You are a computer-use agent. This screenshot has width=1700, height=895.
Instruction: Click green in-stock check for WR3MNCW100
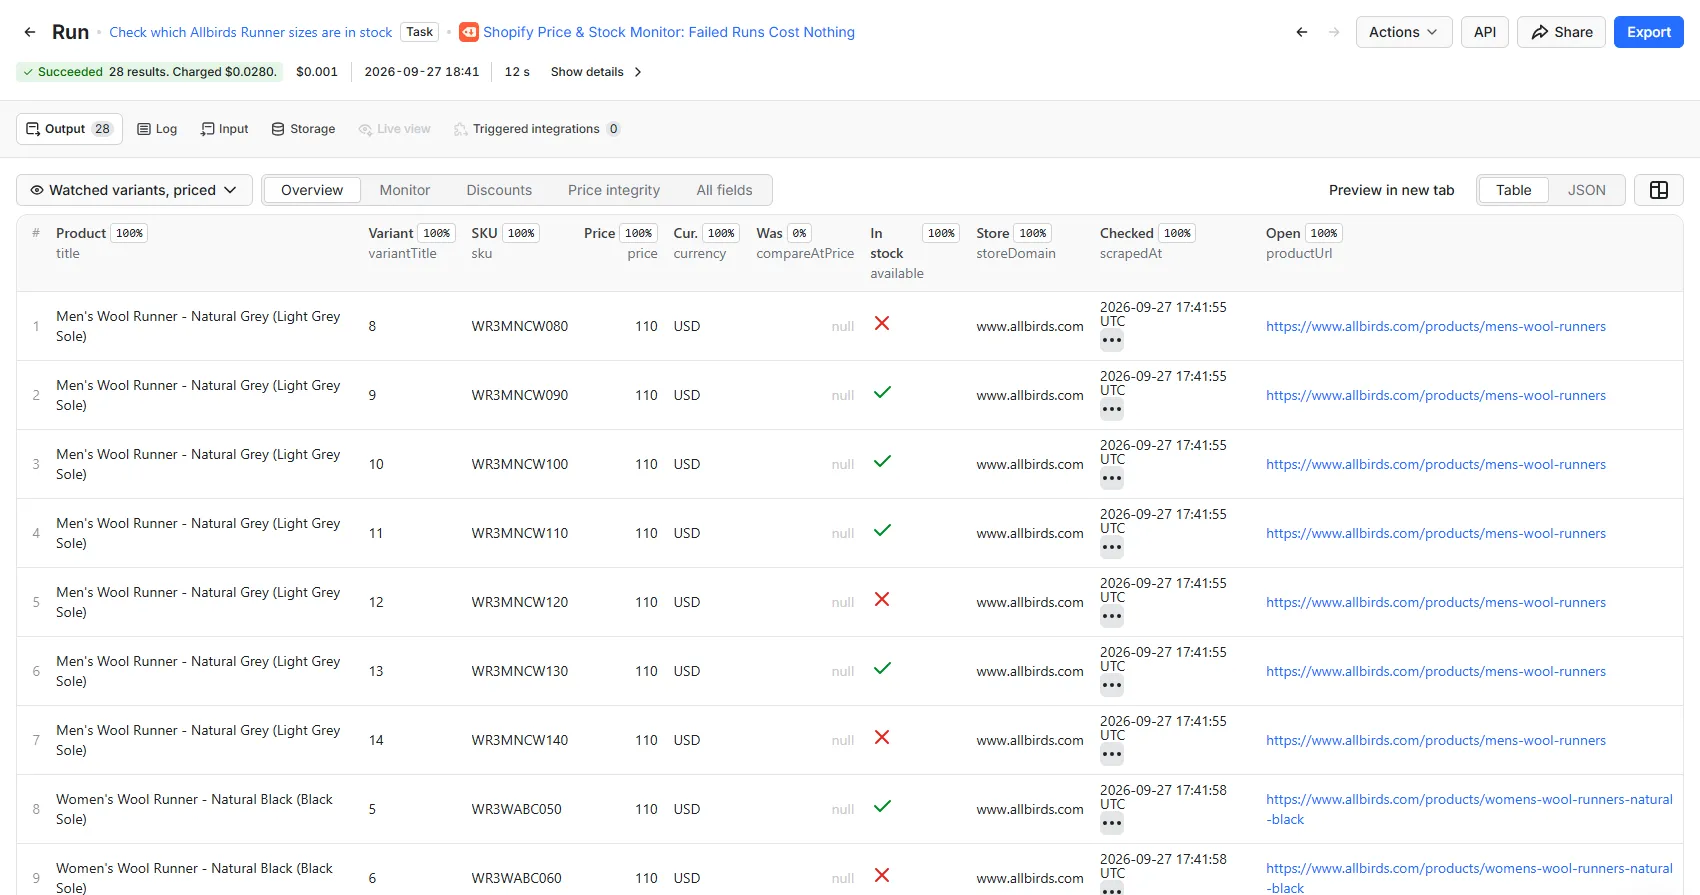(x=882, y=461)
